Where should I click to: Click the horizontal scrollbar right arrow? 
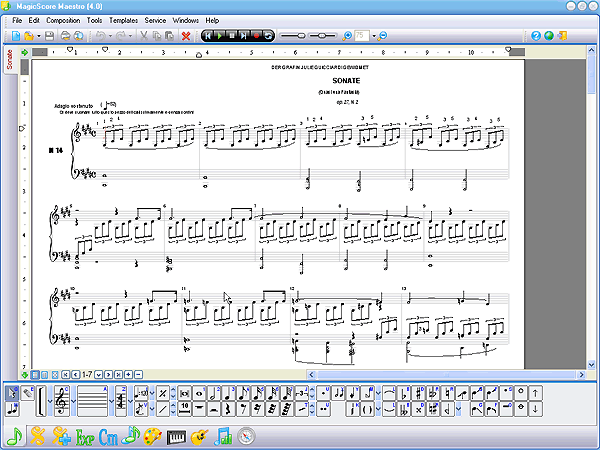pyautogui.click(x=581, y=375)
